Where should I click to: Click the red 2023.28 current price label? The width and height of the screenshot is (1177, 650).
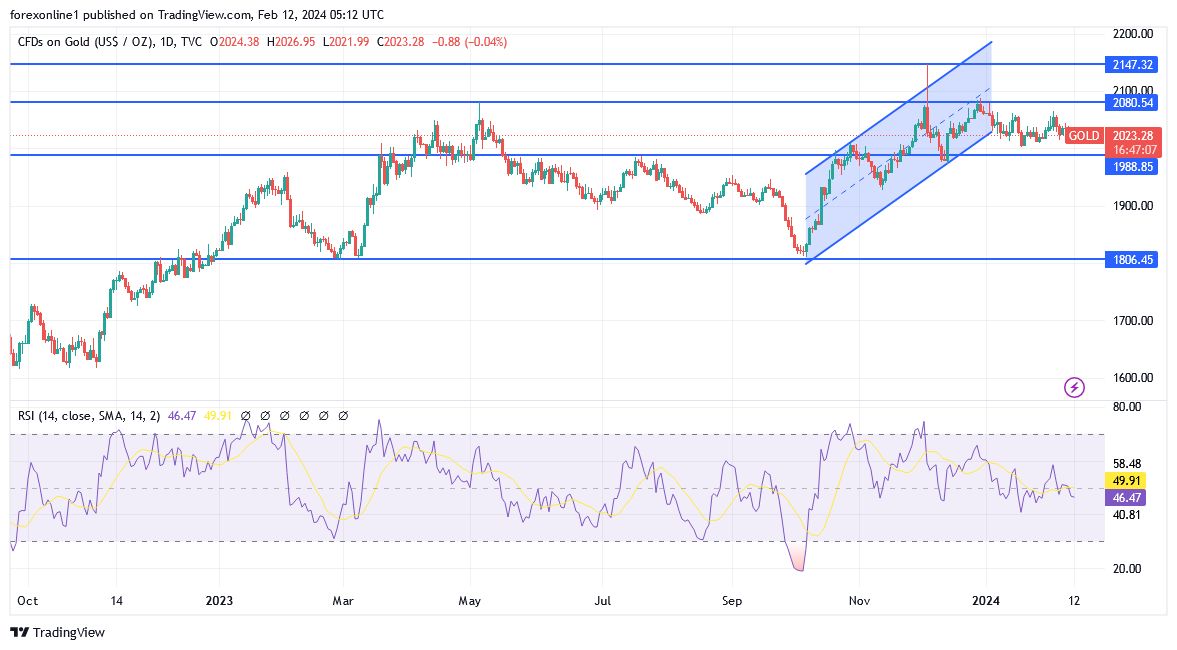1133,136
